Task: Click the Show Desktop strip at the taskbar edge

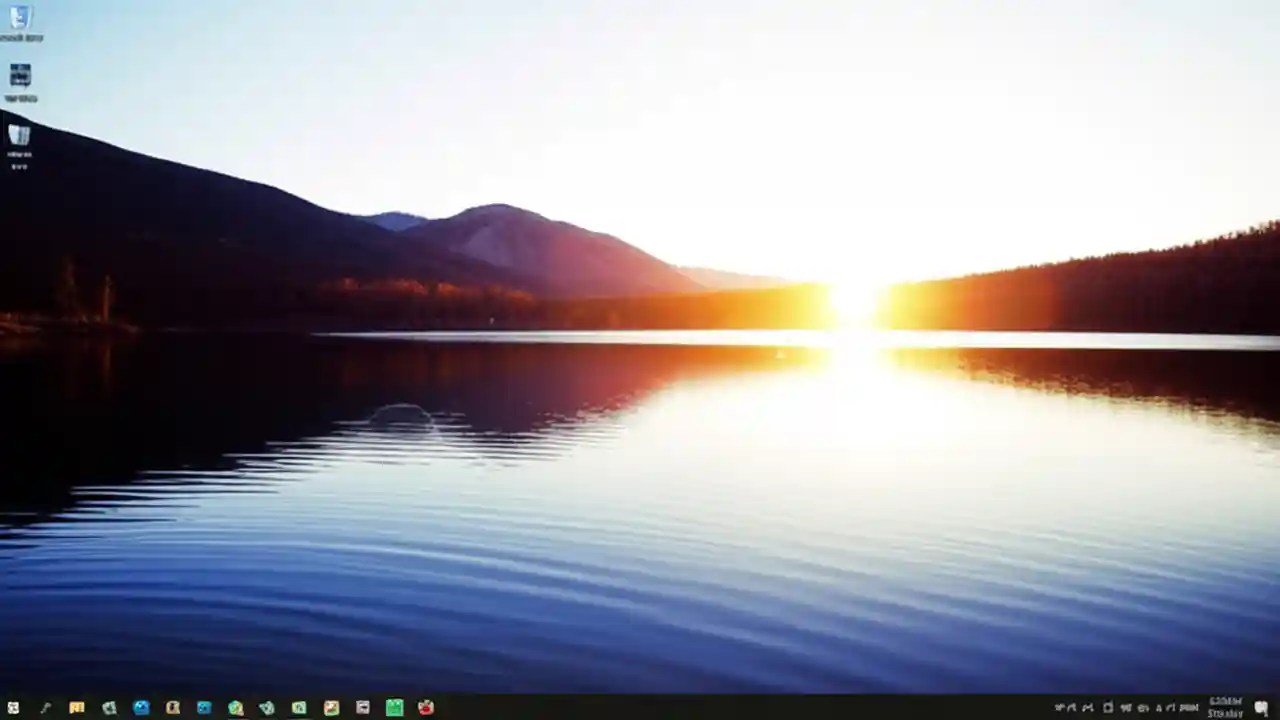Action: (x=1278, y=708)
